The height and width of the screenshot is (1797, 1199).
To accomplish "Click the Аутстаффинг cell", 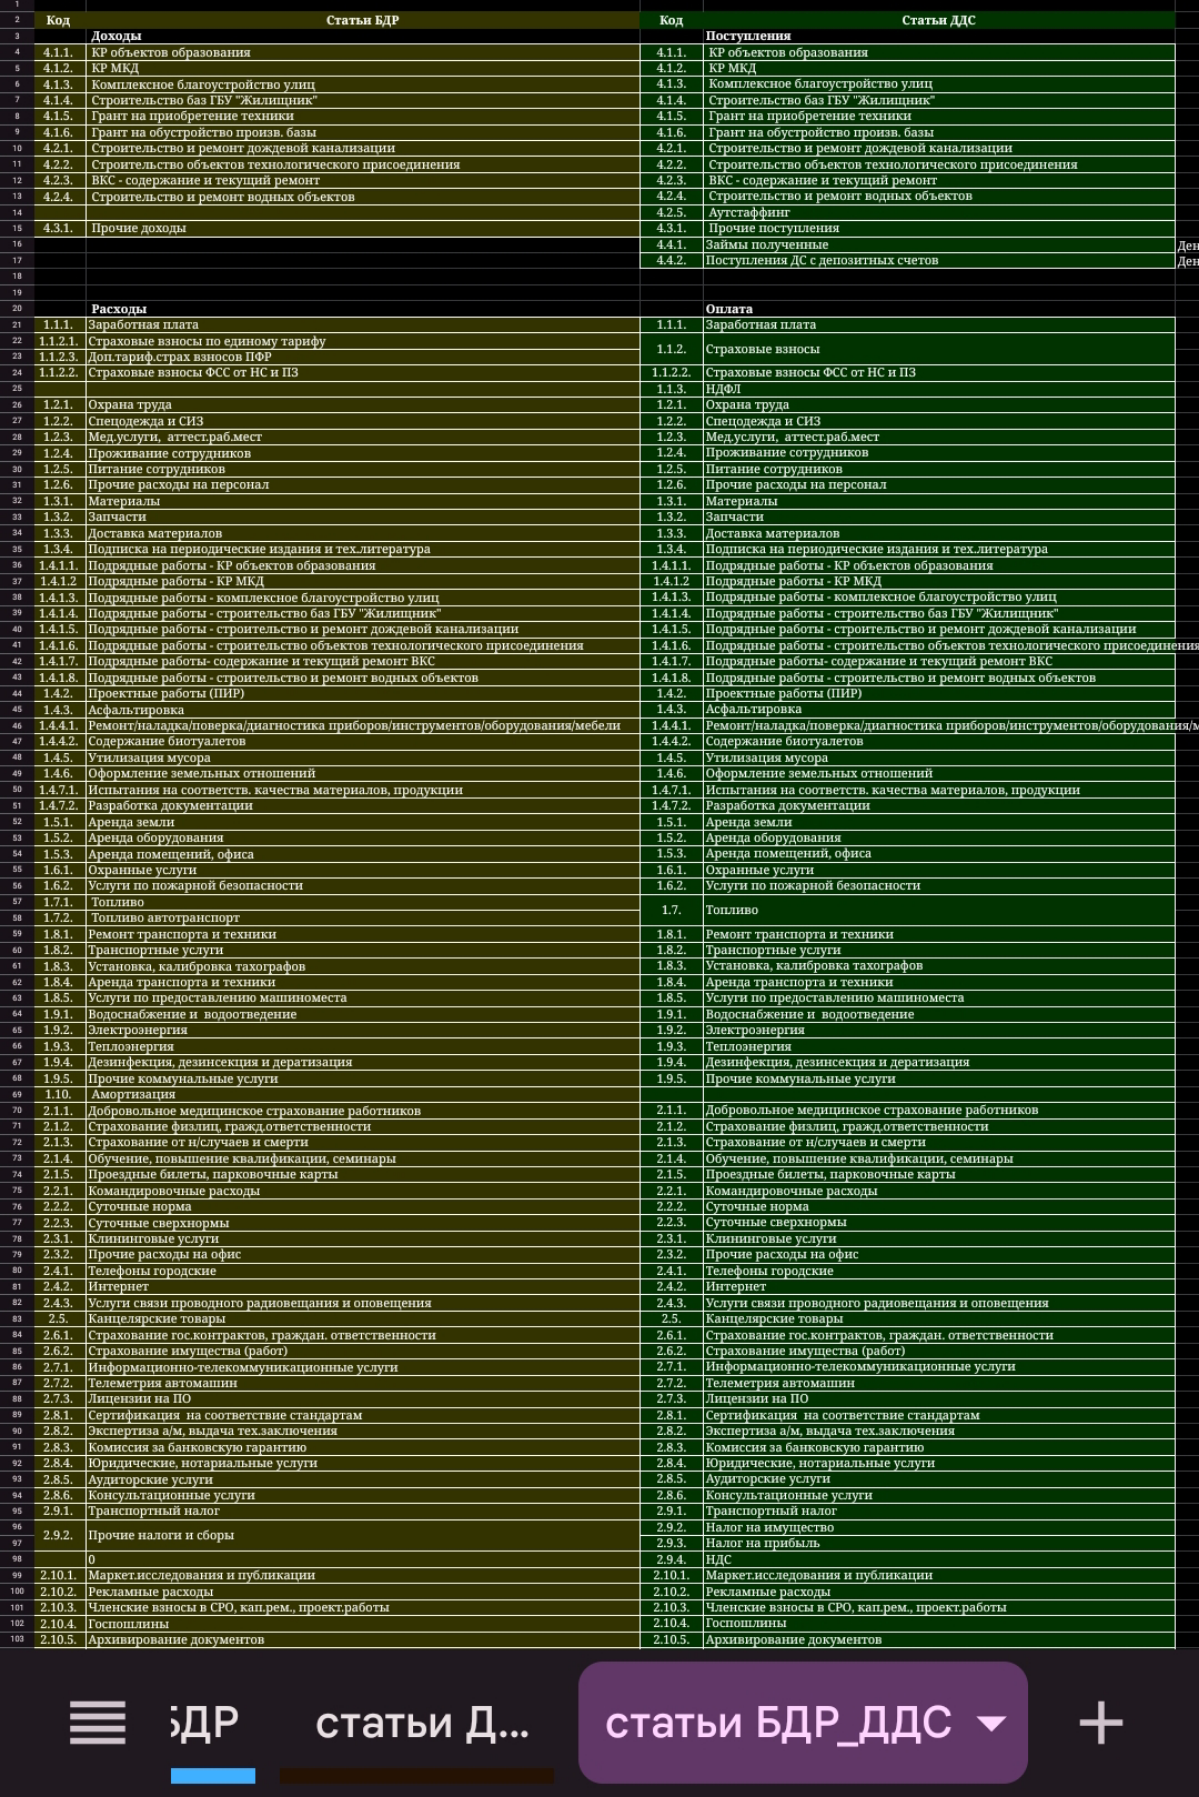I will 937,212.
